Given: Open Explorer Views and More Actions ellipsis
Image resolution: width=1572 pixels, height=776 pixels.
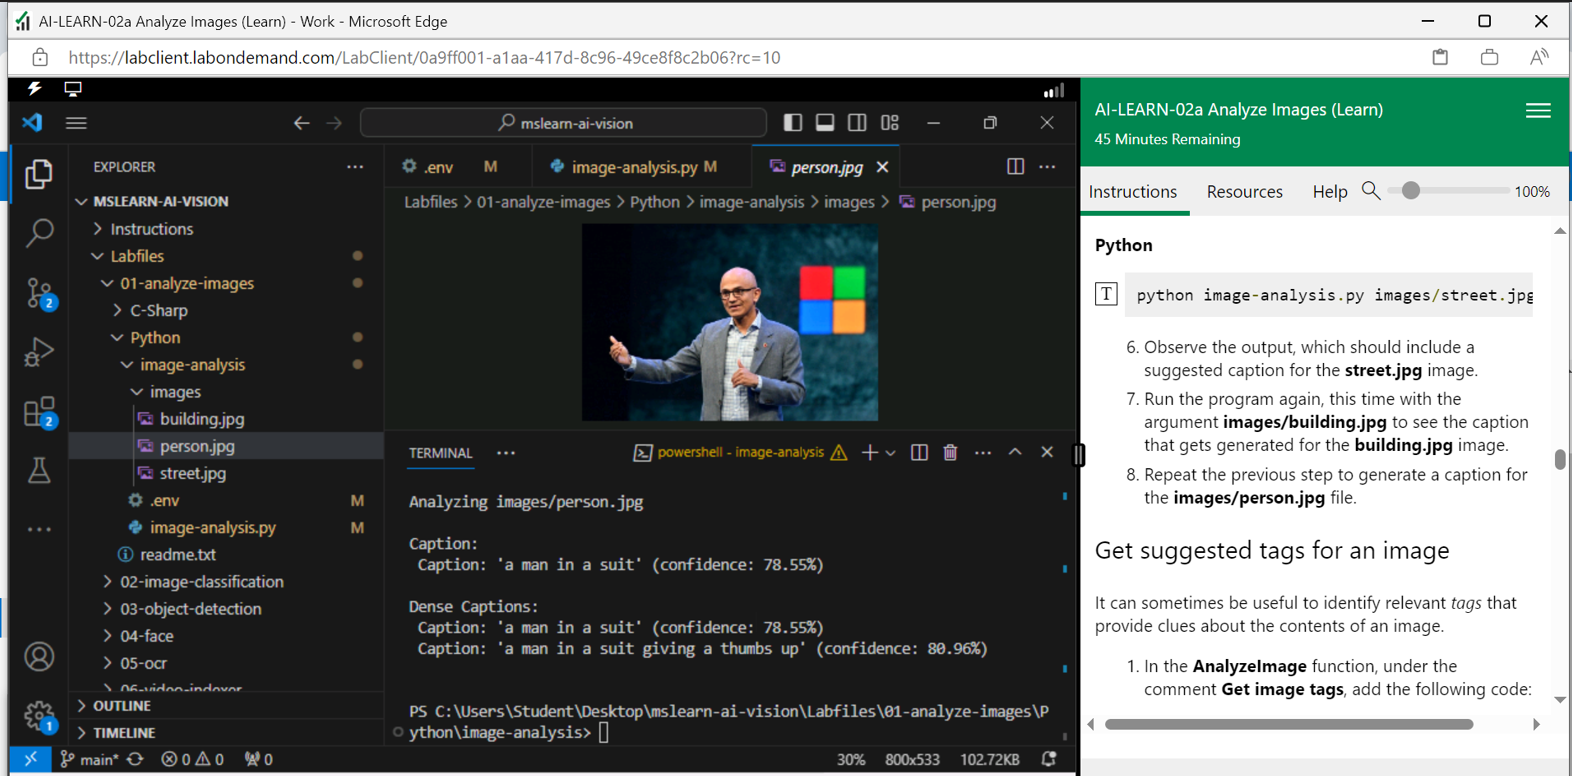Looking at the screenshot, I should tap(355, 167).
